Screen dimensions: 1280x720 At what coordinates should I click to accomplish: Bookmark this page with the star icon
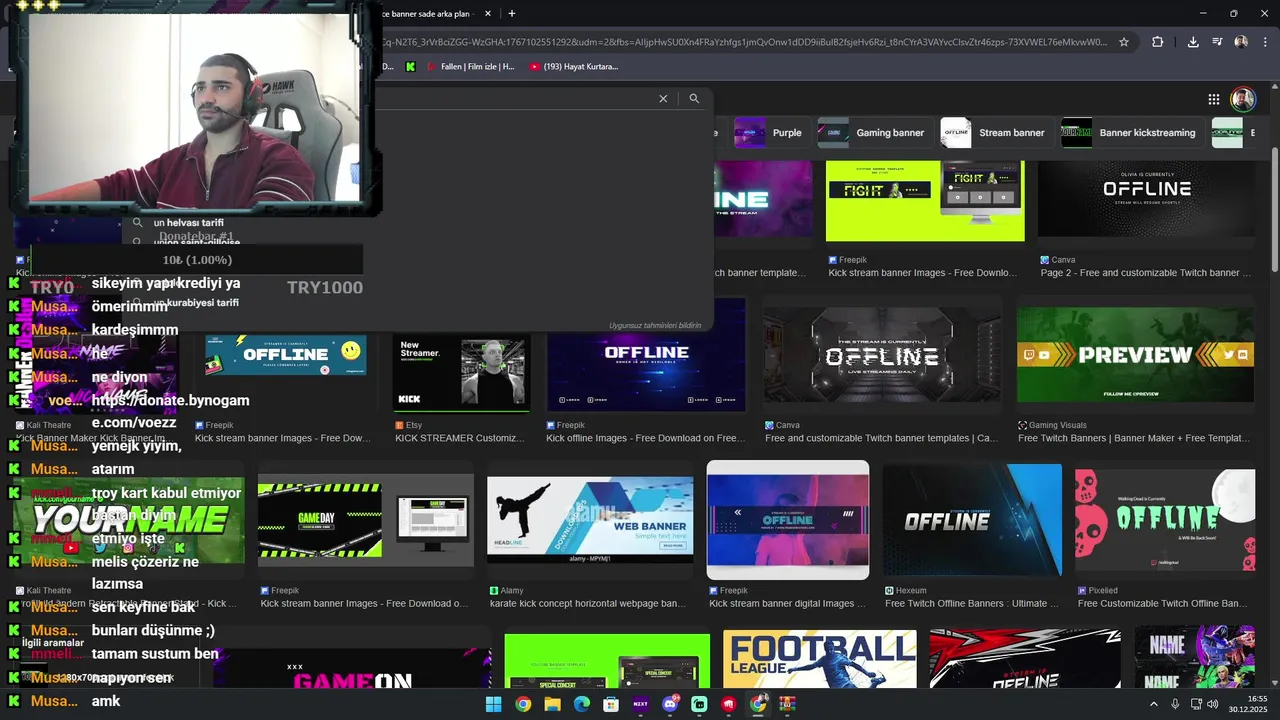click(1124, 42)
